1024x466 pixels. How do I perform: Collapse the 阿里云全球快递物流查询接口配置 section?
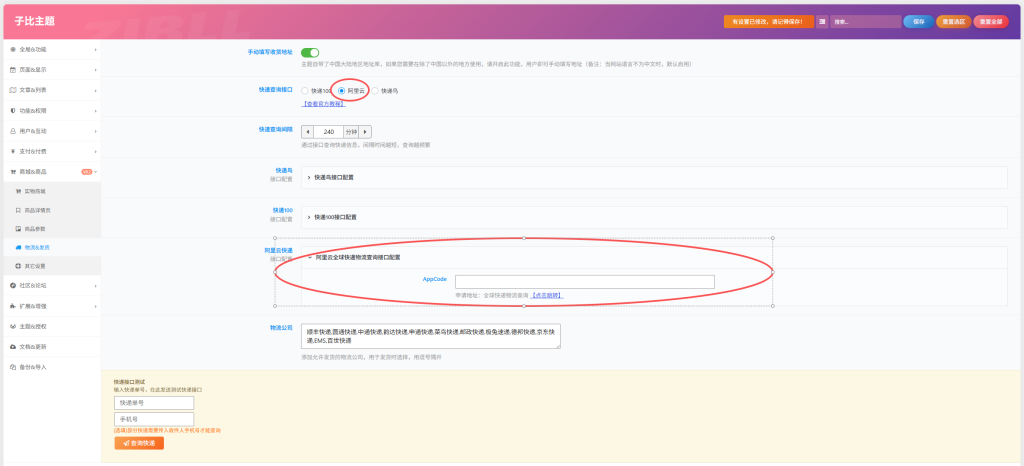click(x=654, y=257)
